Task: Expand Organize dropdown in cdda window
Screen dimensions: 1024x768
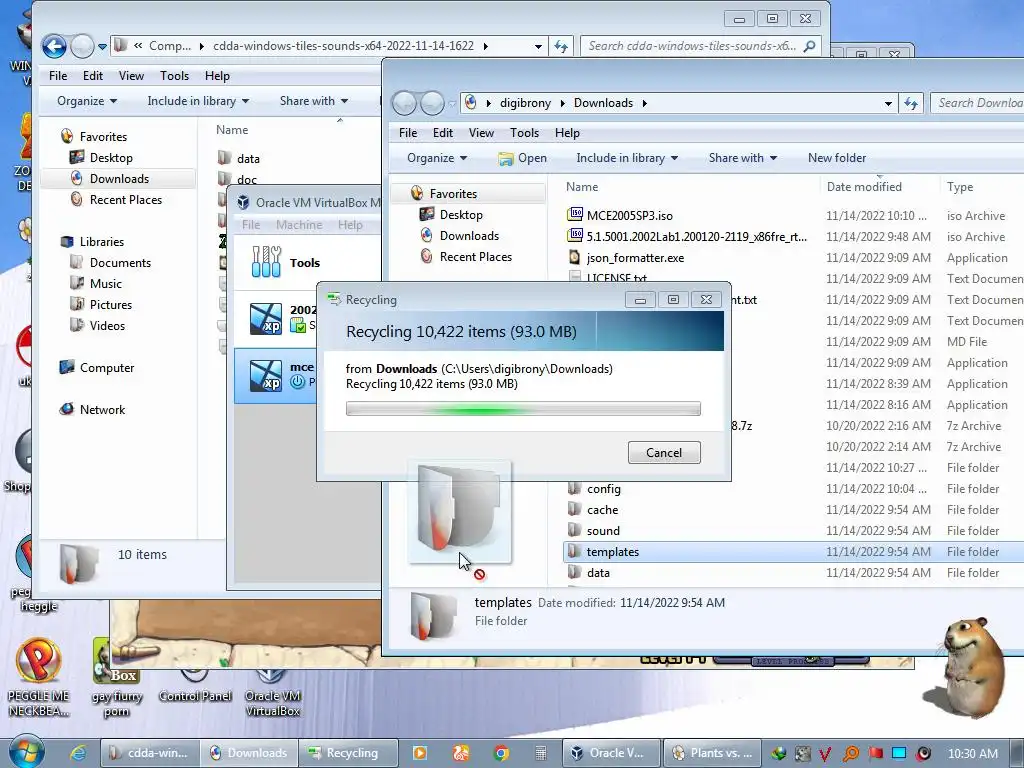Action: point(86,101)
